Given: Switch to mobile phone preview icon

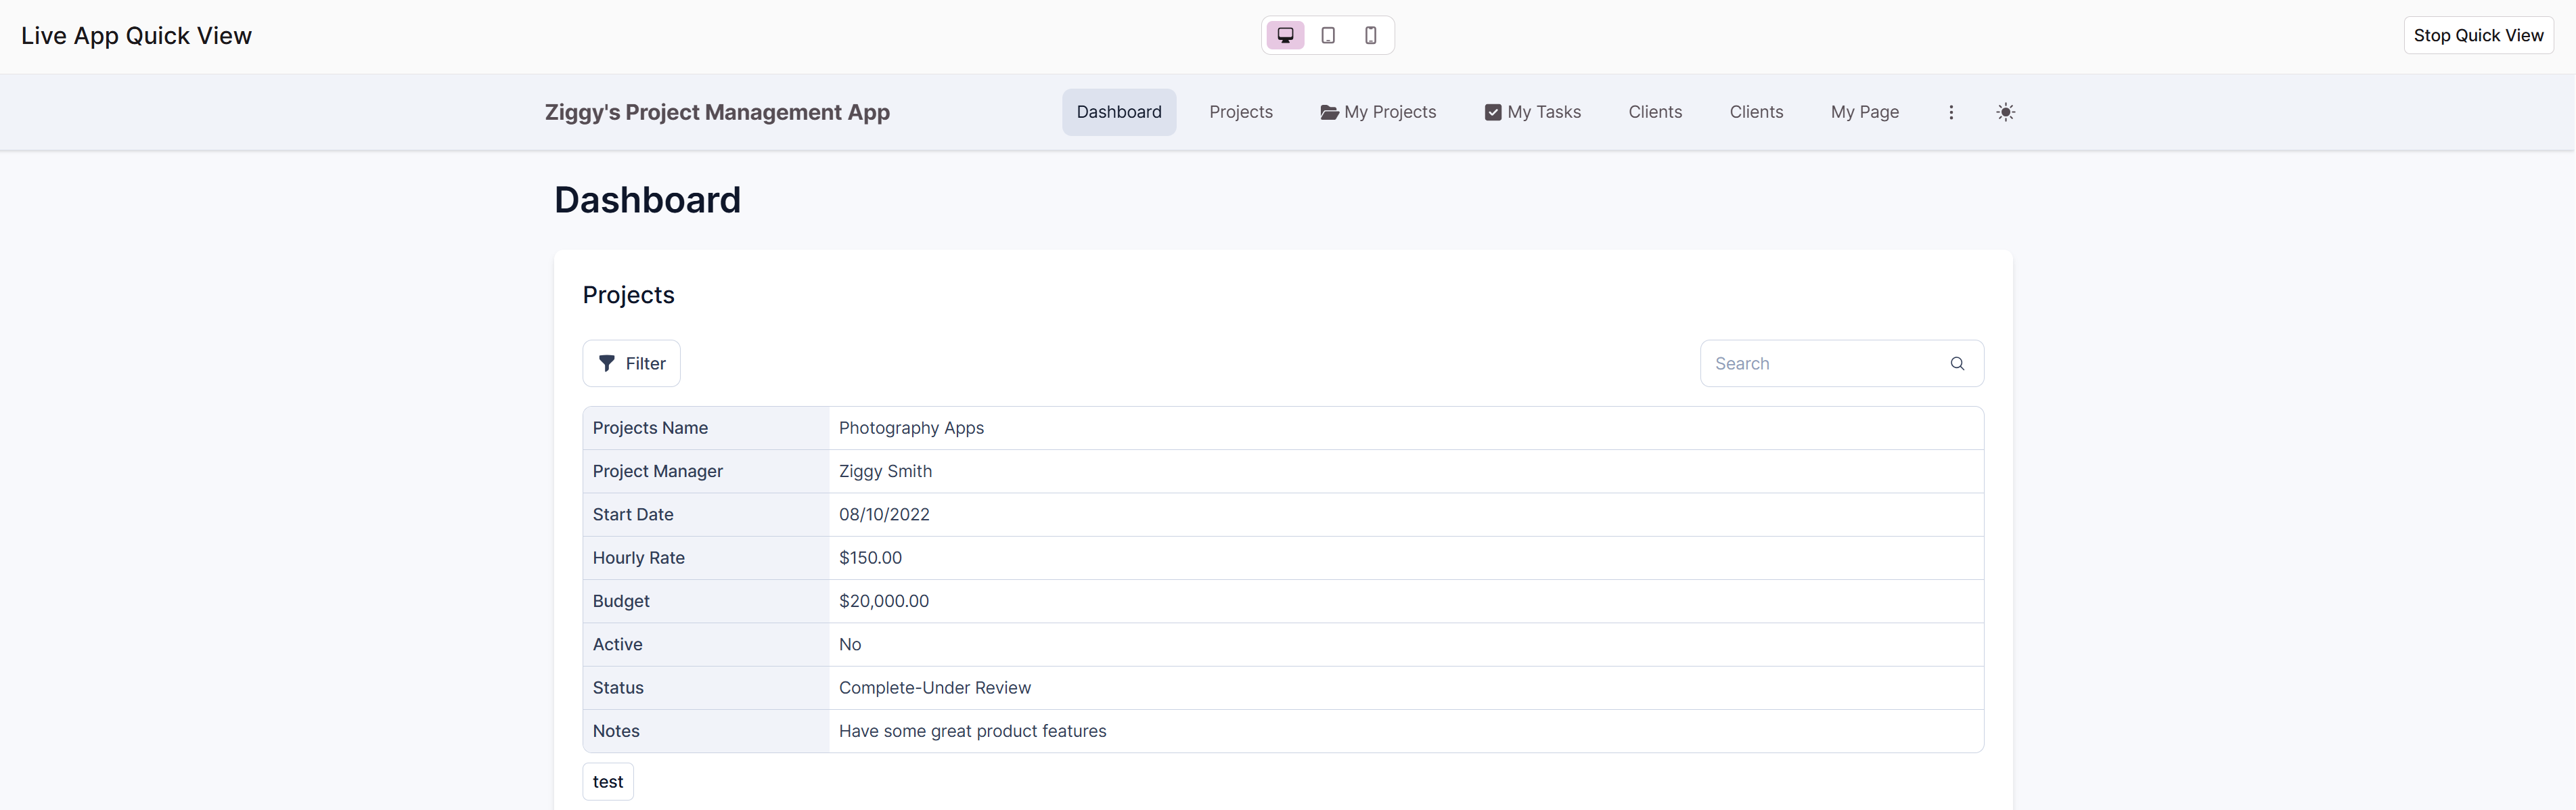Looking at the screenshot, I should pos(1371,35).
